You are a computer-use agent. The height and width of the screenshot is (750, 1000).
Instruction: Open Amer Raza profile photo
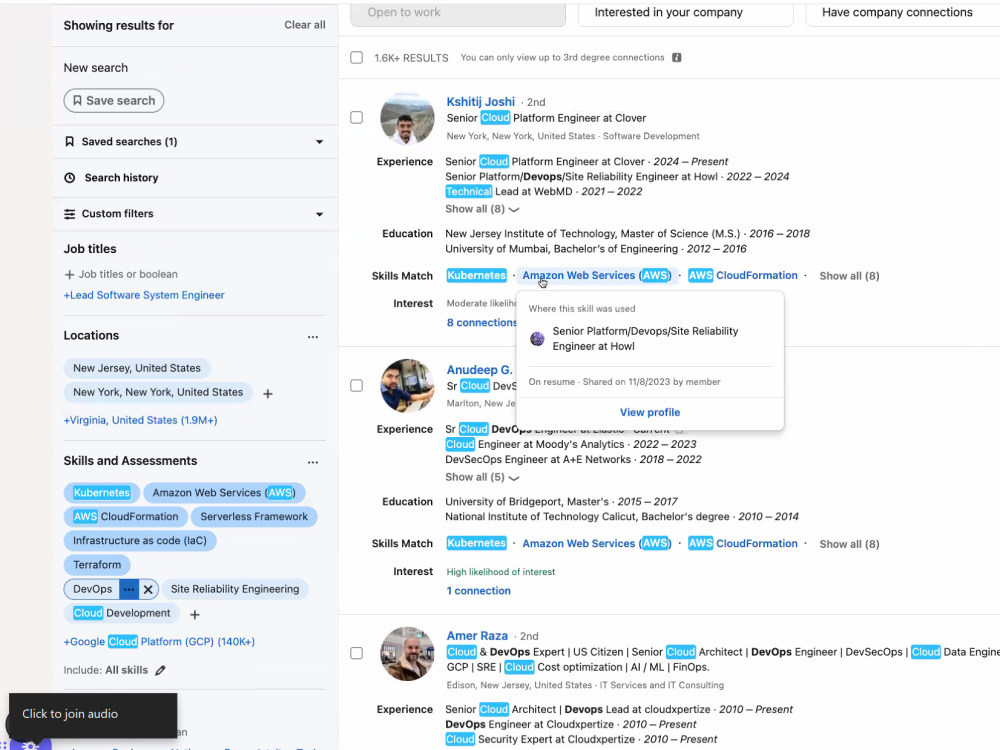point(407,654)
